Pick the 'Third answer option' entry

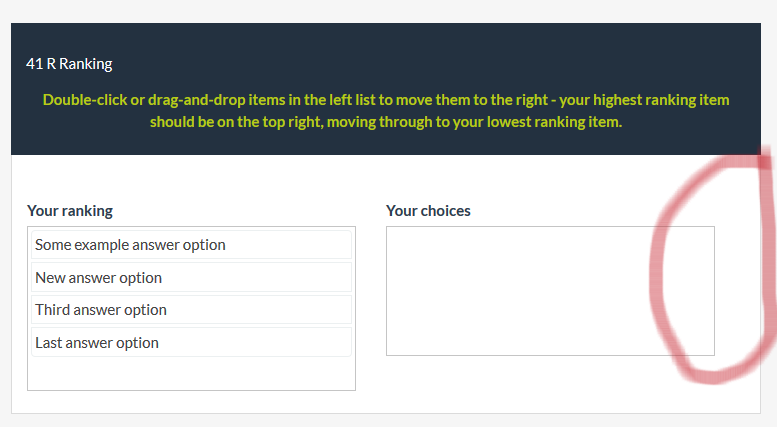pos(100,310)
